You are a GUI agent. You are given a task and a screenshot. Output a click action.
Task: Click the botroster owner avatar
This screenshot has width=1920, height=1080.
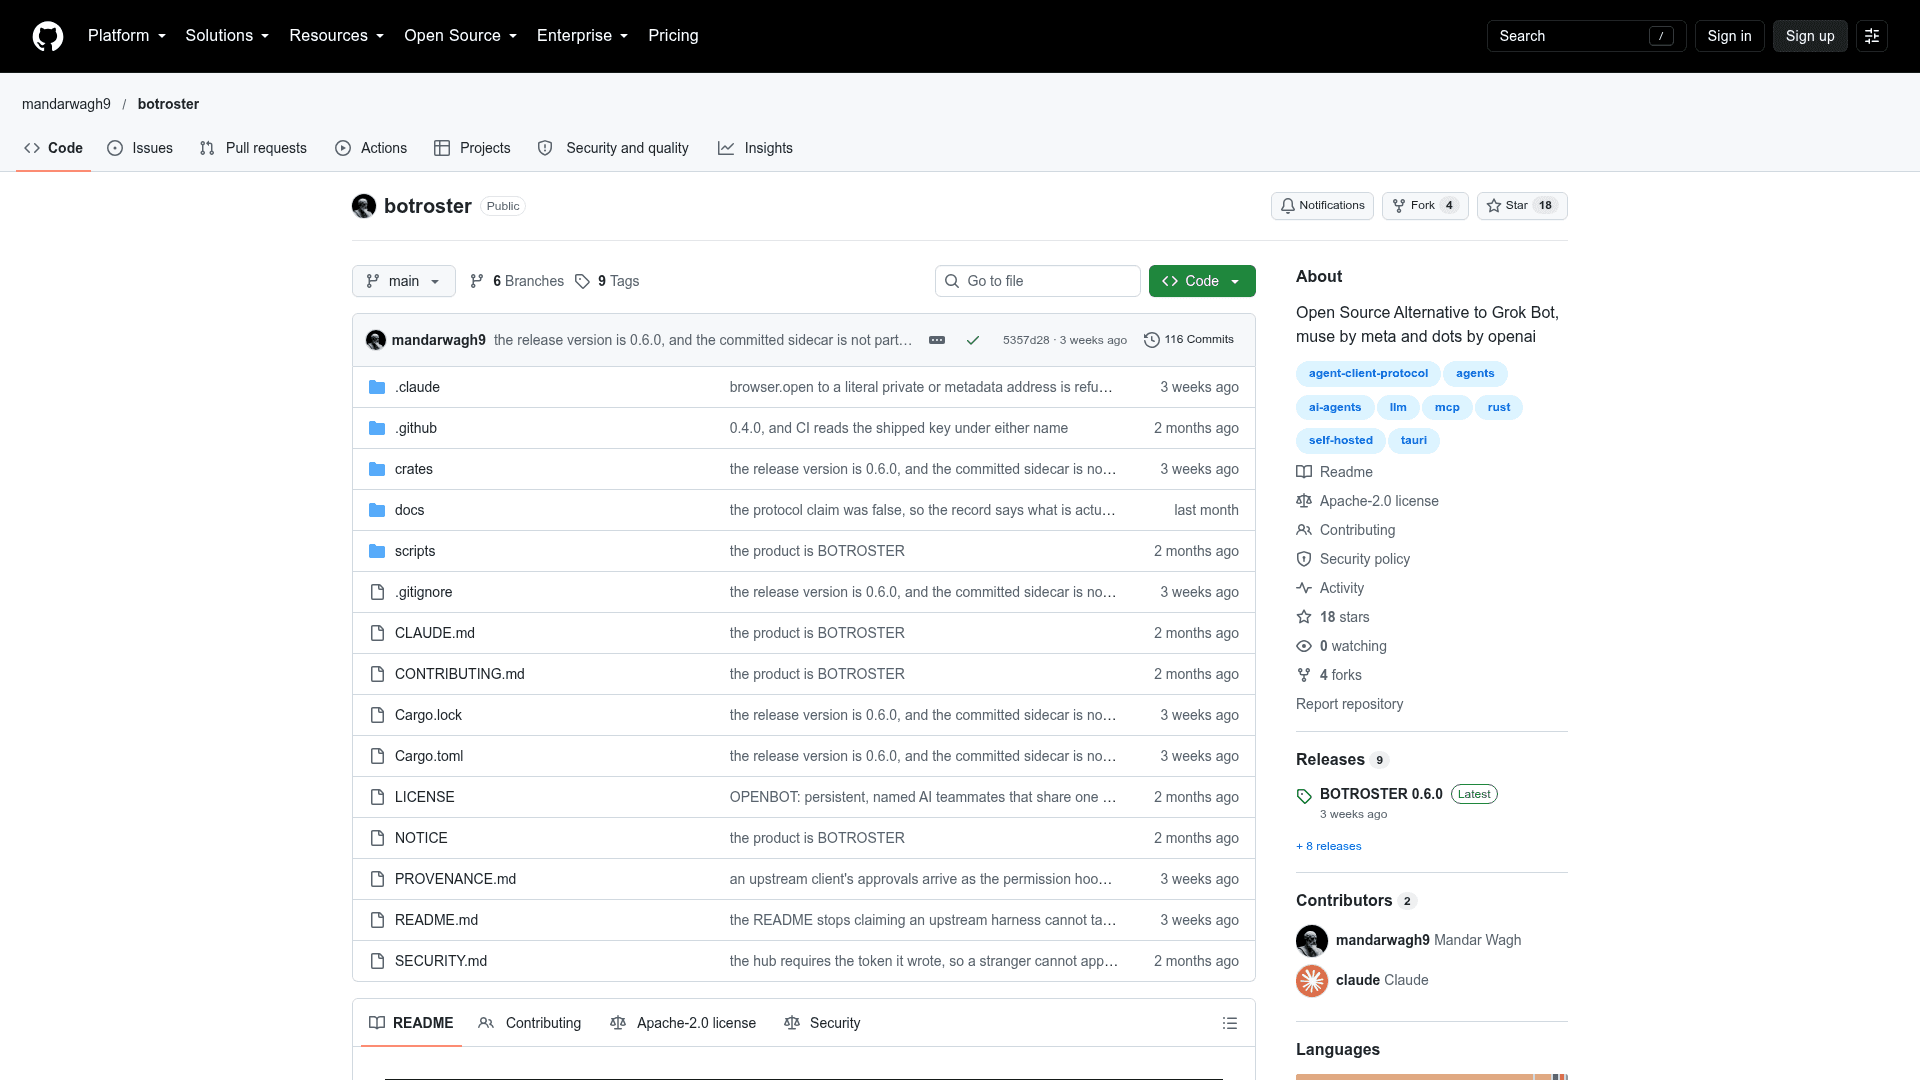(364, 206)
